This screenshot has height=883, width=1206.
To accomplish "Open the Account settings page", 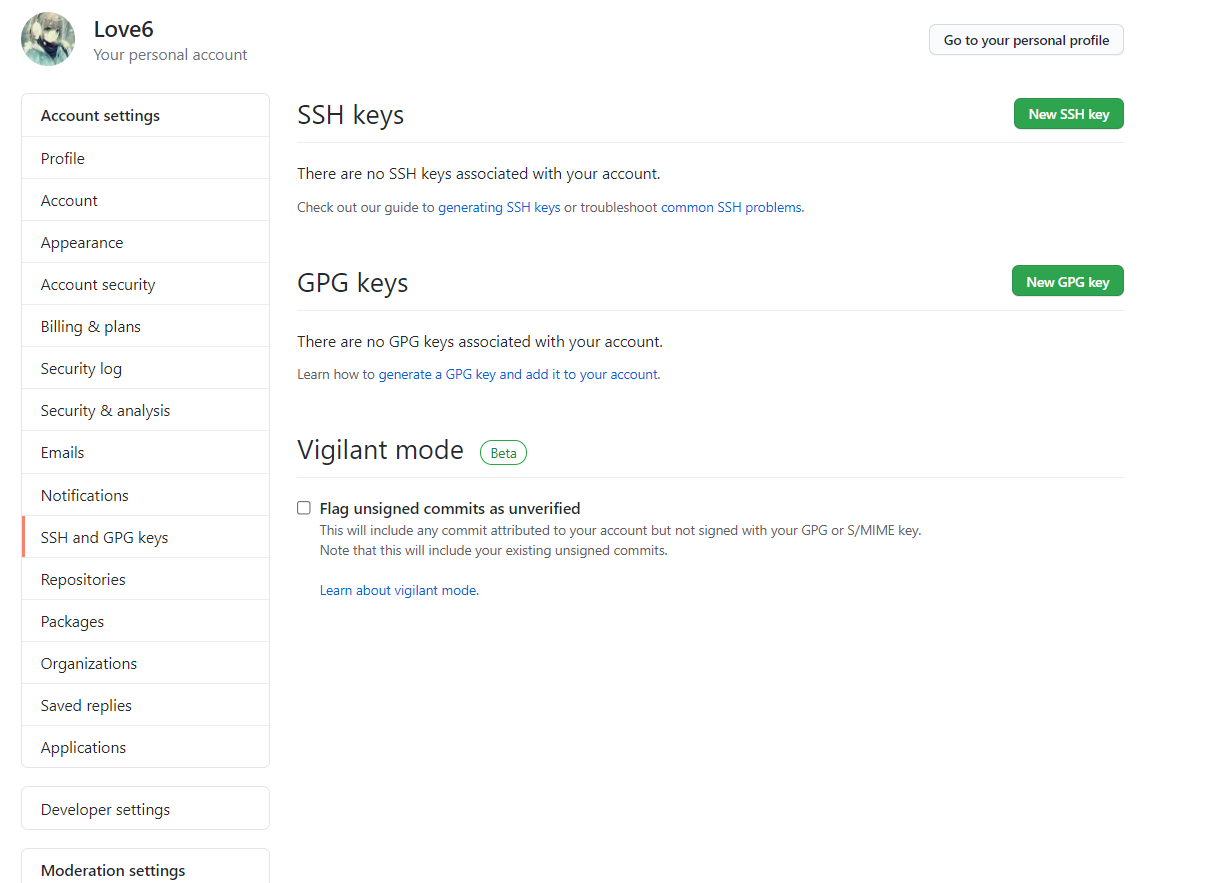I will [x=145, y=200].
